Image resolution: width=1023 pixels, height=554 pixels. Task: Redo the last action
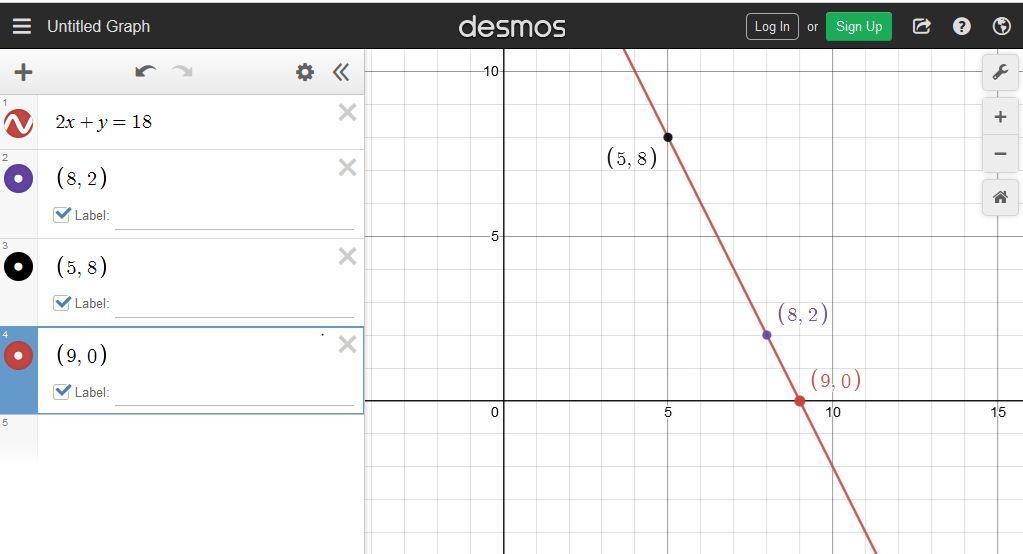point(183,71)
